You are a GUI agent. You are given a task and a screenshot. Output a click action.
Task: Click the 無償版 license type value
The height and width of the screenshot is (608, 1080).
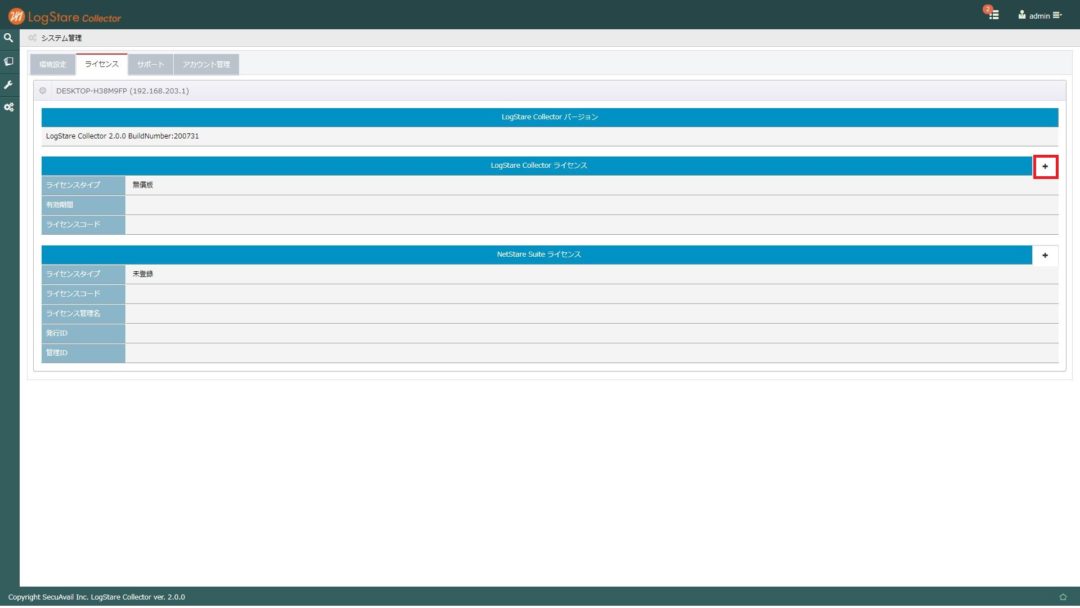coord(143,185)
